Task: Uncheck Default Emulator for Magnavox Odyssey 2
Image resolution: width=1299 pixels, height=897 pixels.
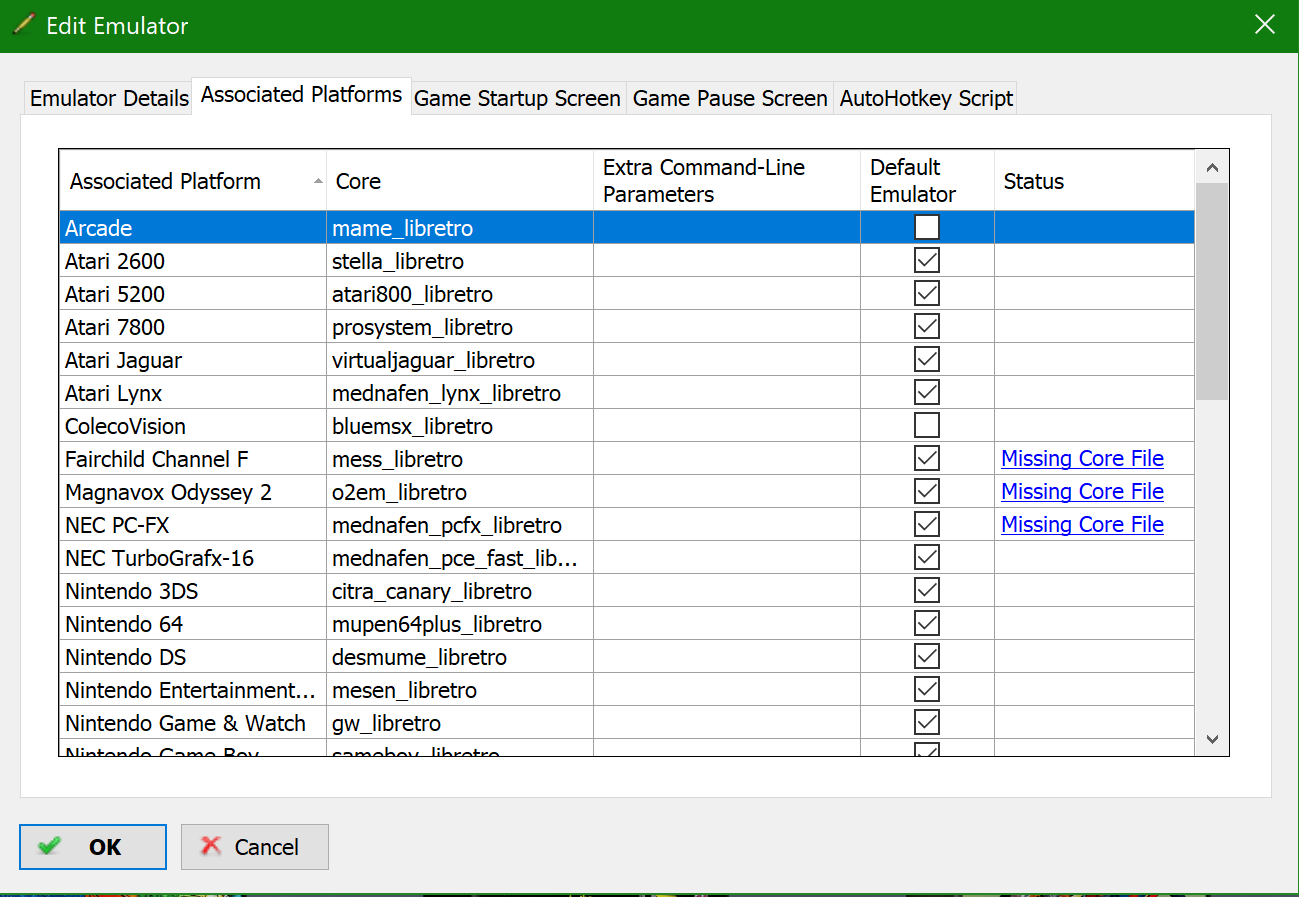Action: pyautogui.click(x=927, y=492)
